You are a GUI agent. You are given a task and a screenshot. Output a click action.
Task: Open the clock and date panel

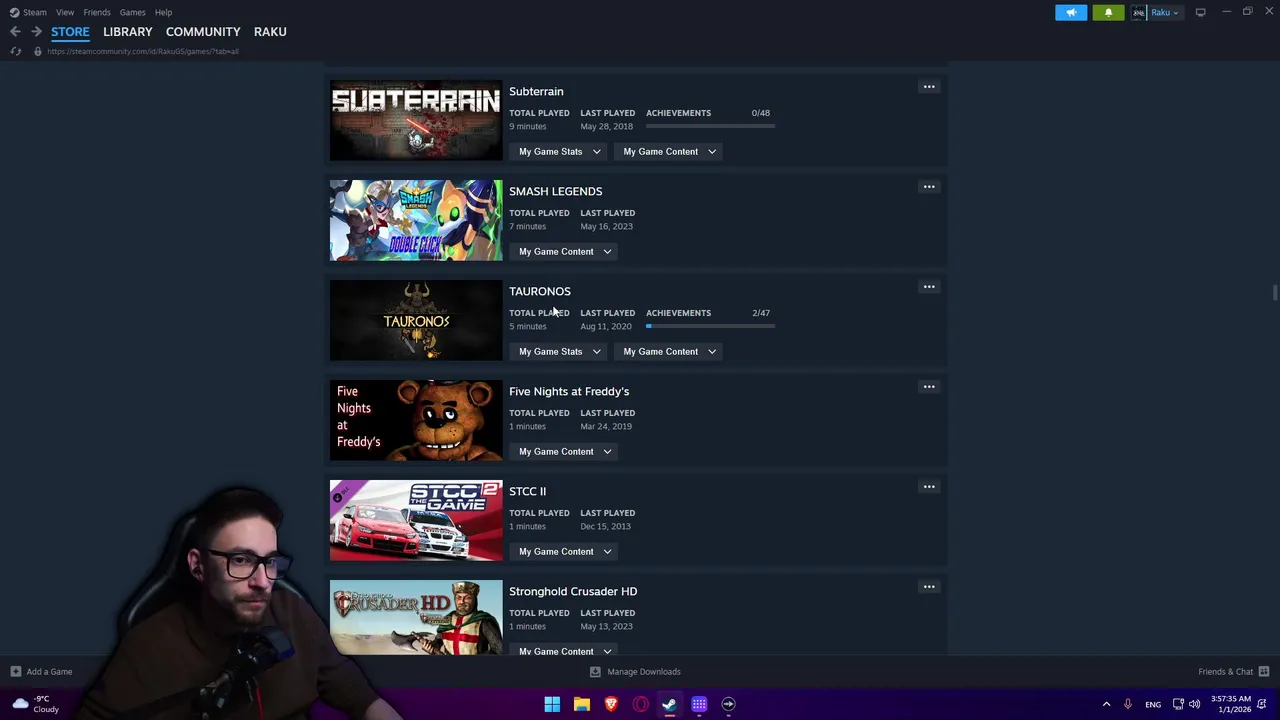[x=1231, y=704]
